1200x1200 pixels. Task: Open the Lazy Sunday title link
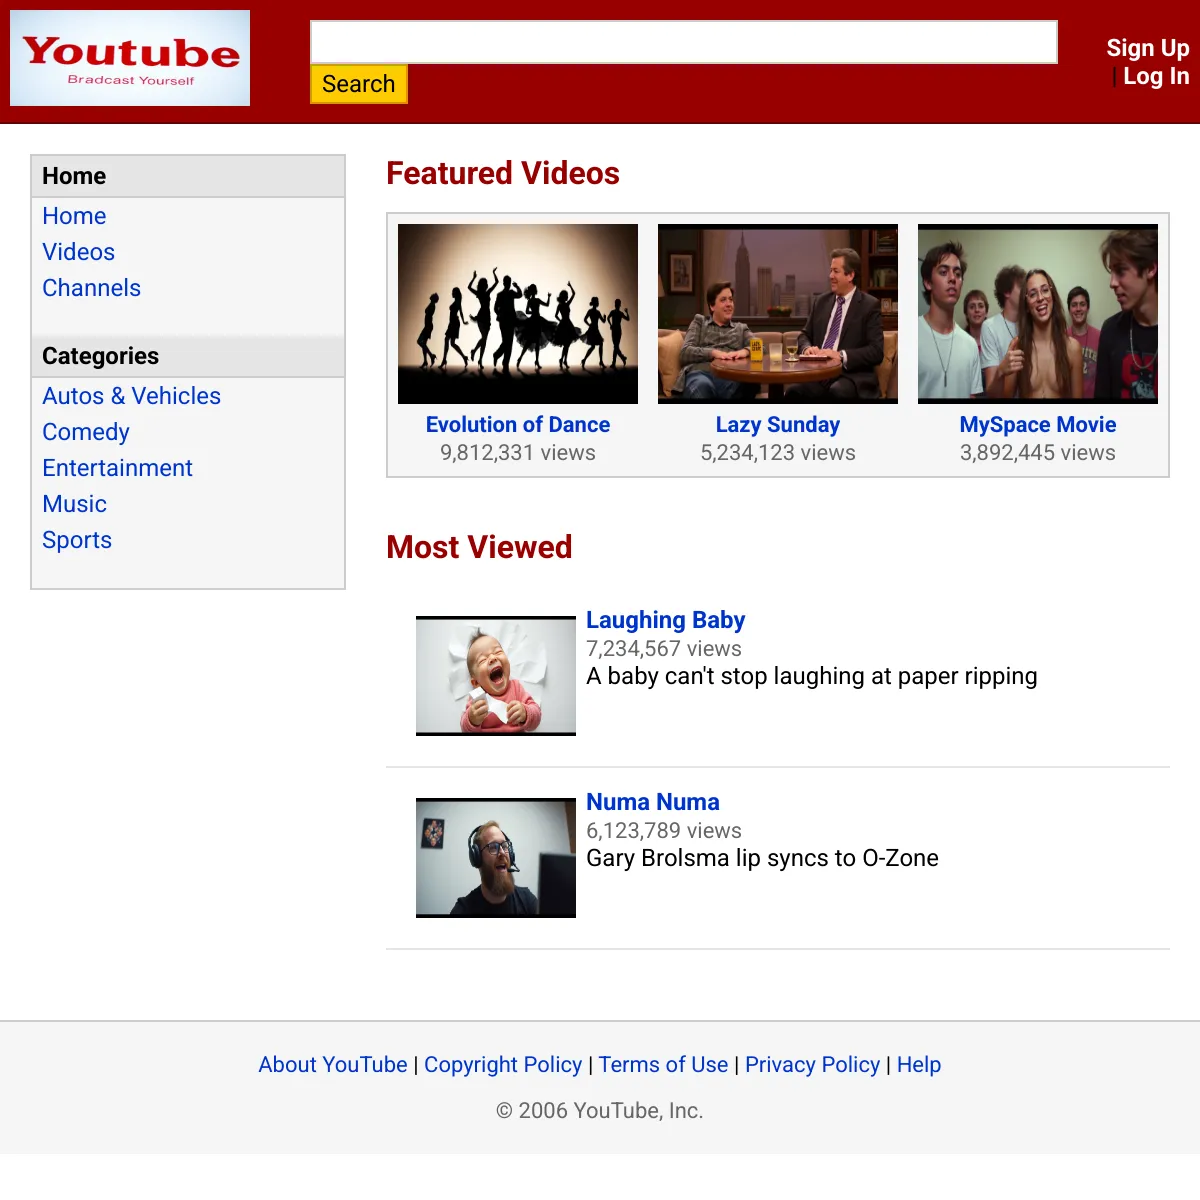[x=778, y=425]
